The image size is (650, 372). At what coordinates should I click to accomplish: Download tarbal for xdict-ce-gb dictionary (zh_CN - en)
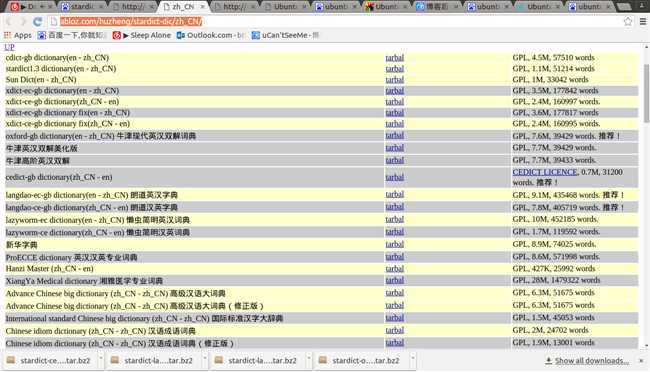coord(395,102)
